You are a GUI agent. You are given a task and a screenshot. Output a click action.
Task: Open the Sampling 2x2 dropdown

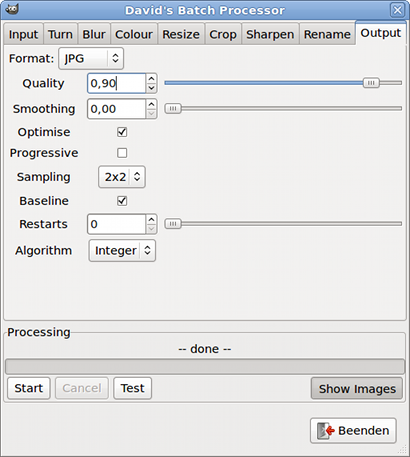[122, 177]
